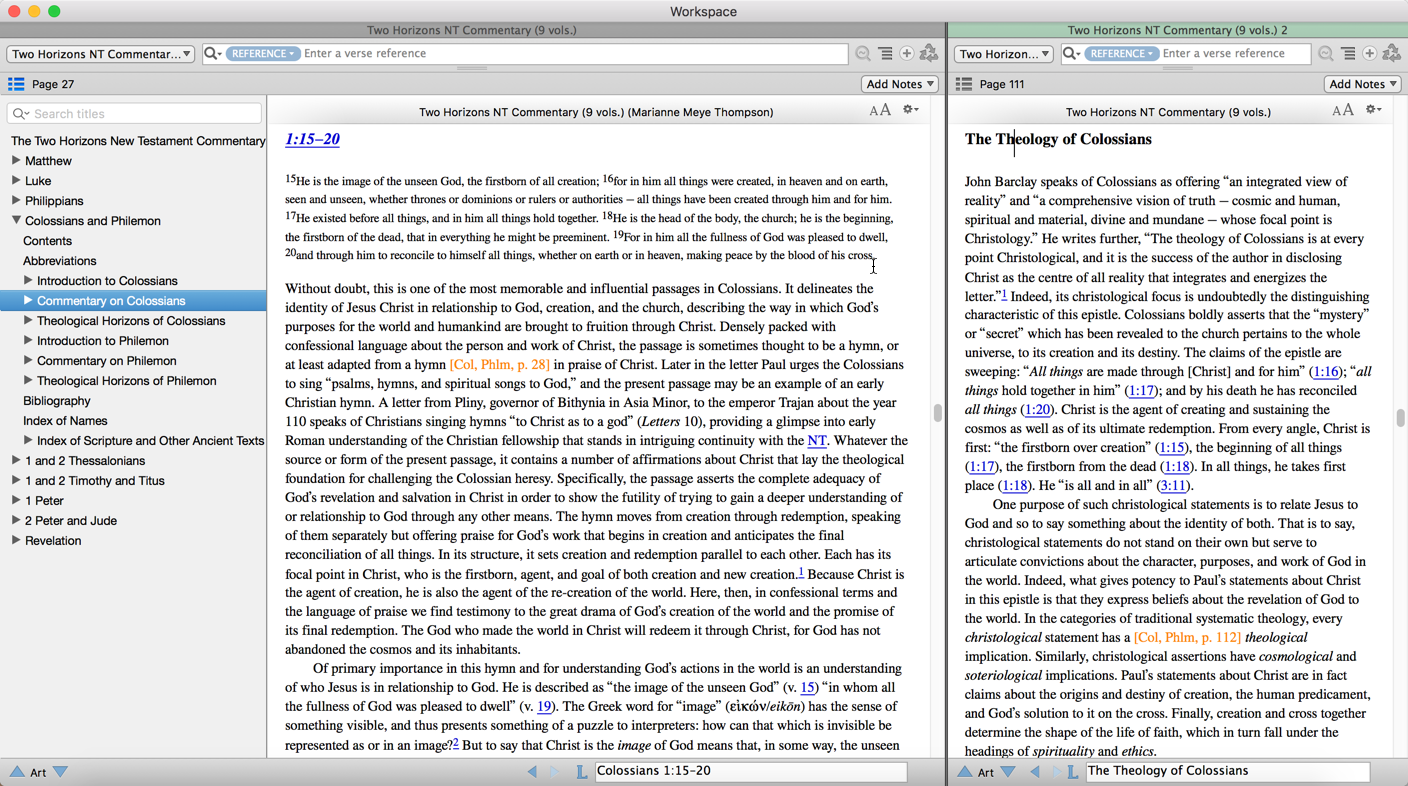This screenshot has width=1408, height=786.
Task: Click left pane plus circle icon
Action: 907,53
